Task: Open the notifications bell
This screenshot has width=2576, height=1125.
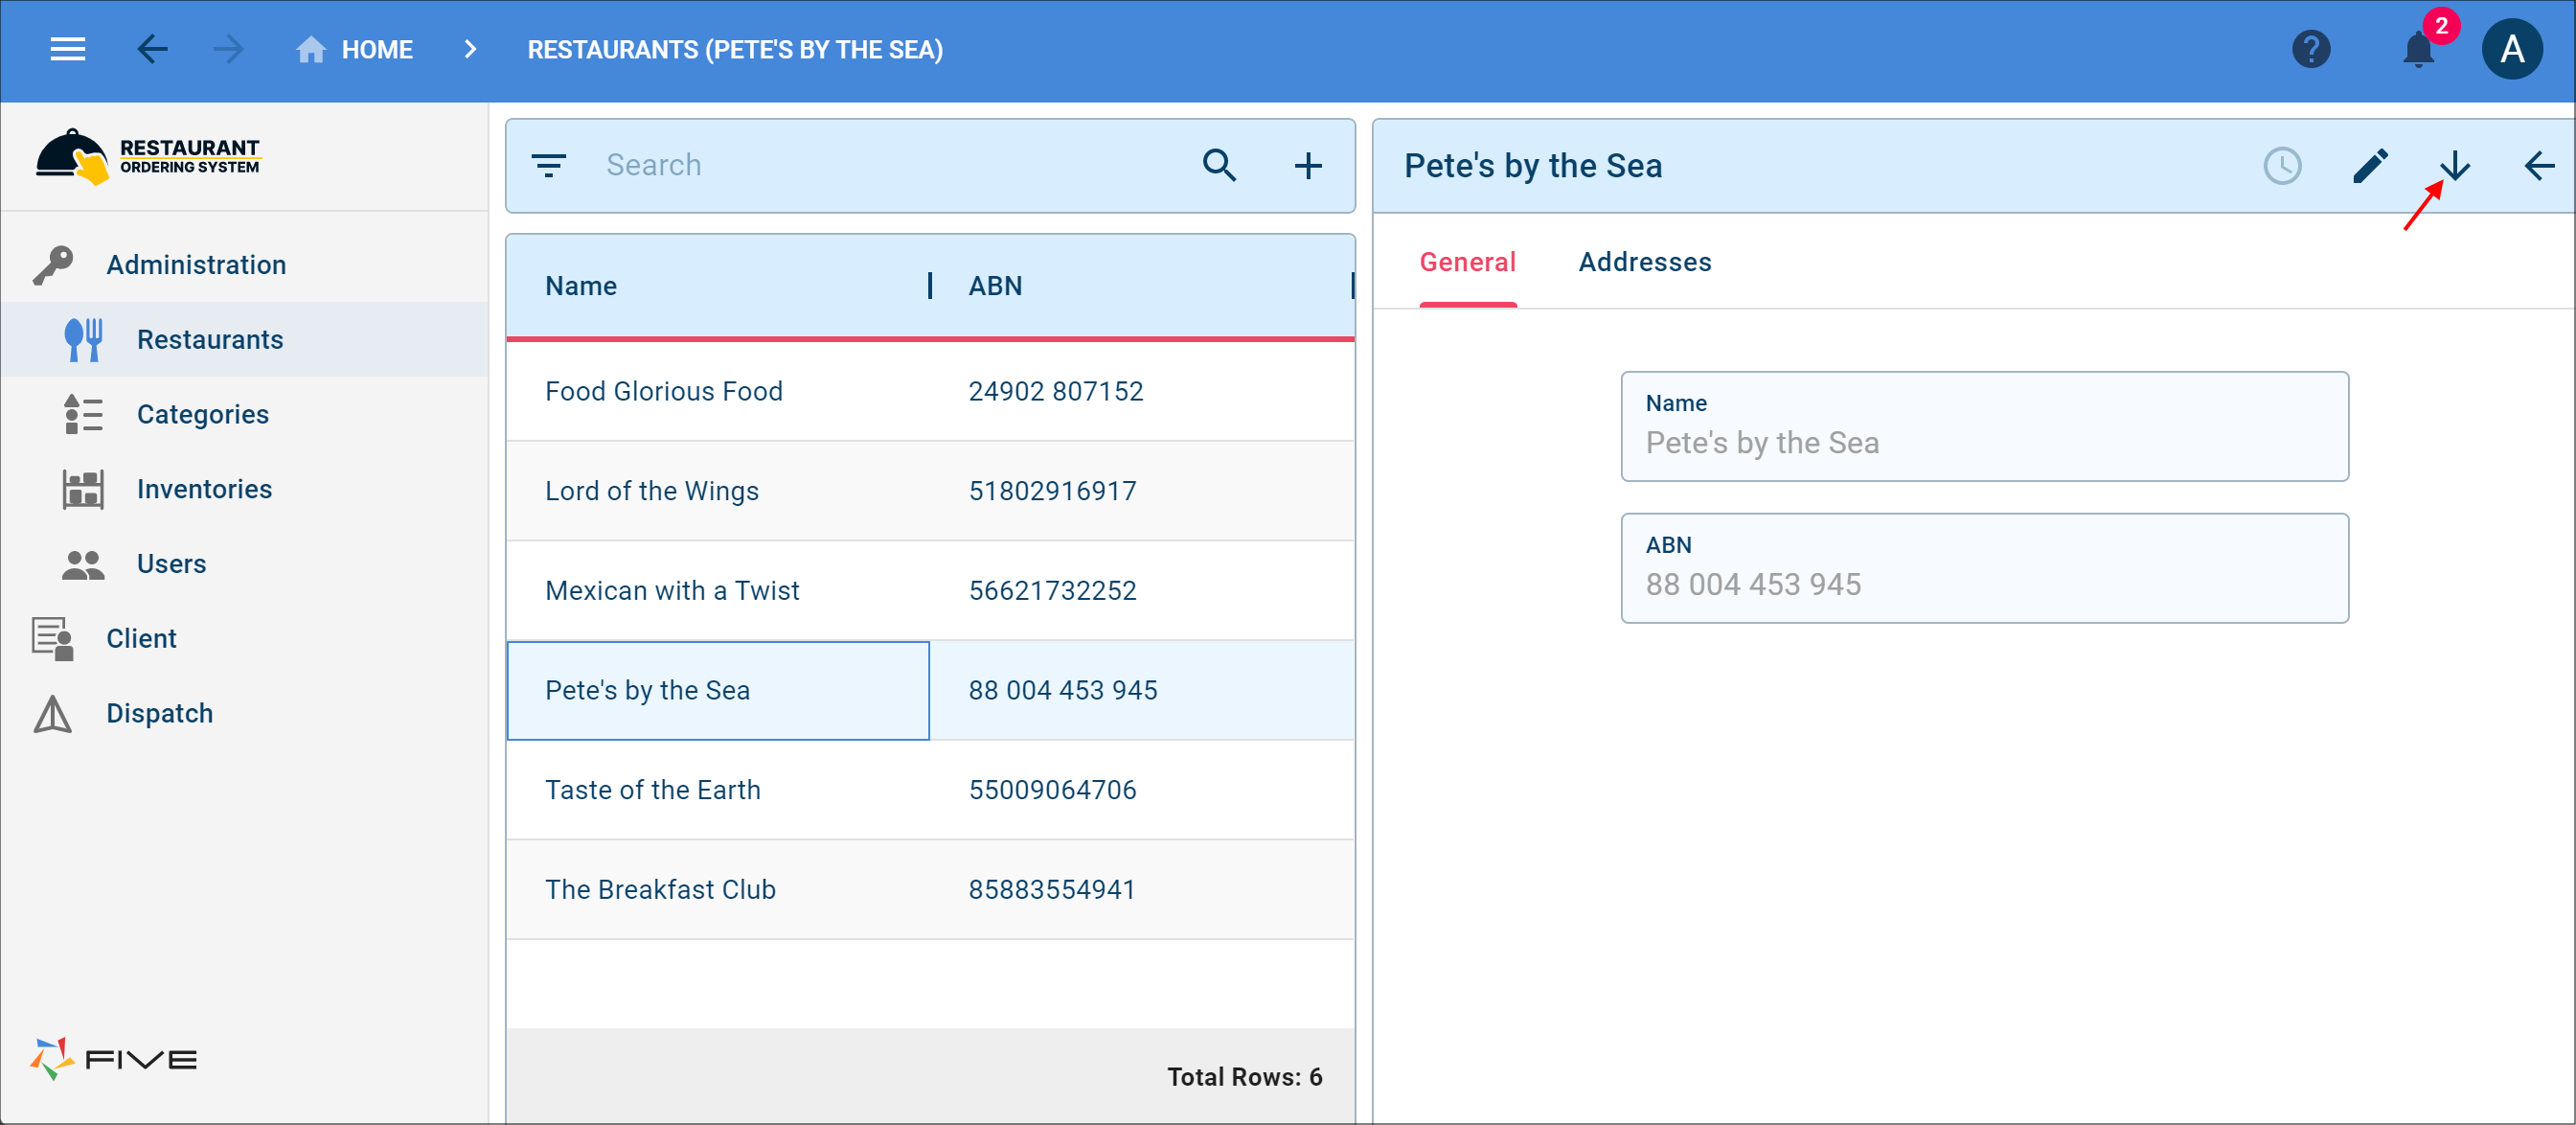Action: (2419, 49)
